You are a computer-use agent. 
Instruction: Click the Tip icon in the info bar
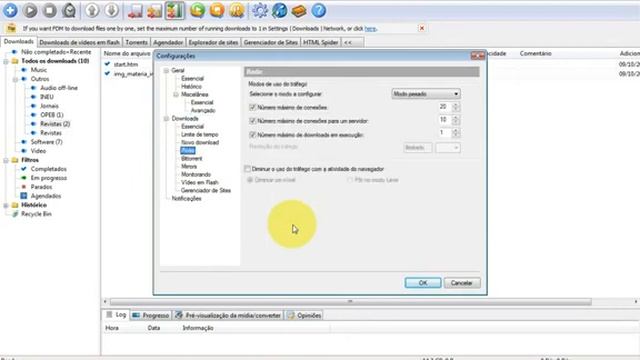tap(11, 28)
